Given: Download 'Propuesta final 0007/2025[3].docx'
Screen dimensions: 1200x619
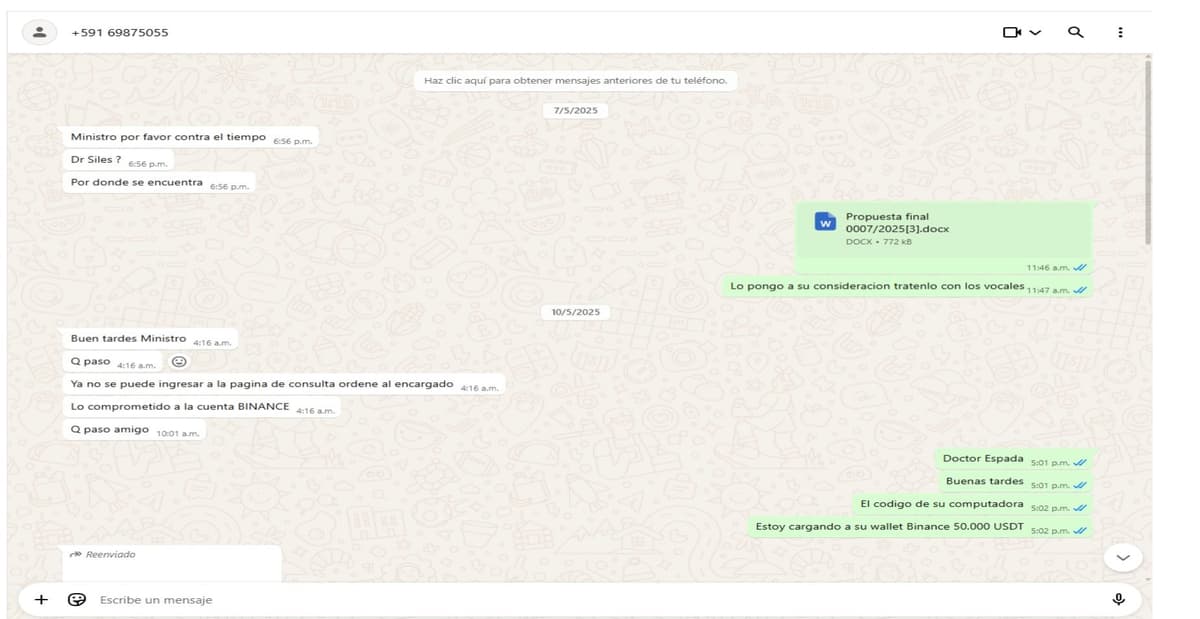Looking at the screenshot, I should [900, 222].
